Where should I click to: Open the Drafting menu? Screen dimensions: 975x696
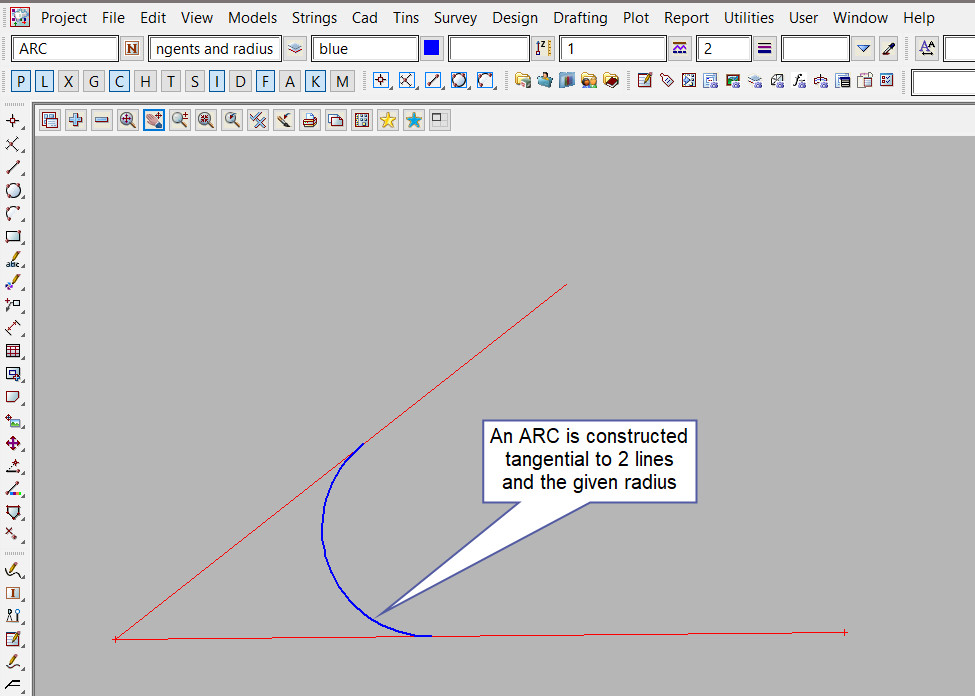point(580,18)
